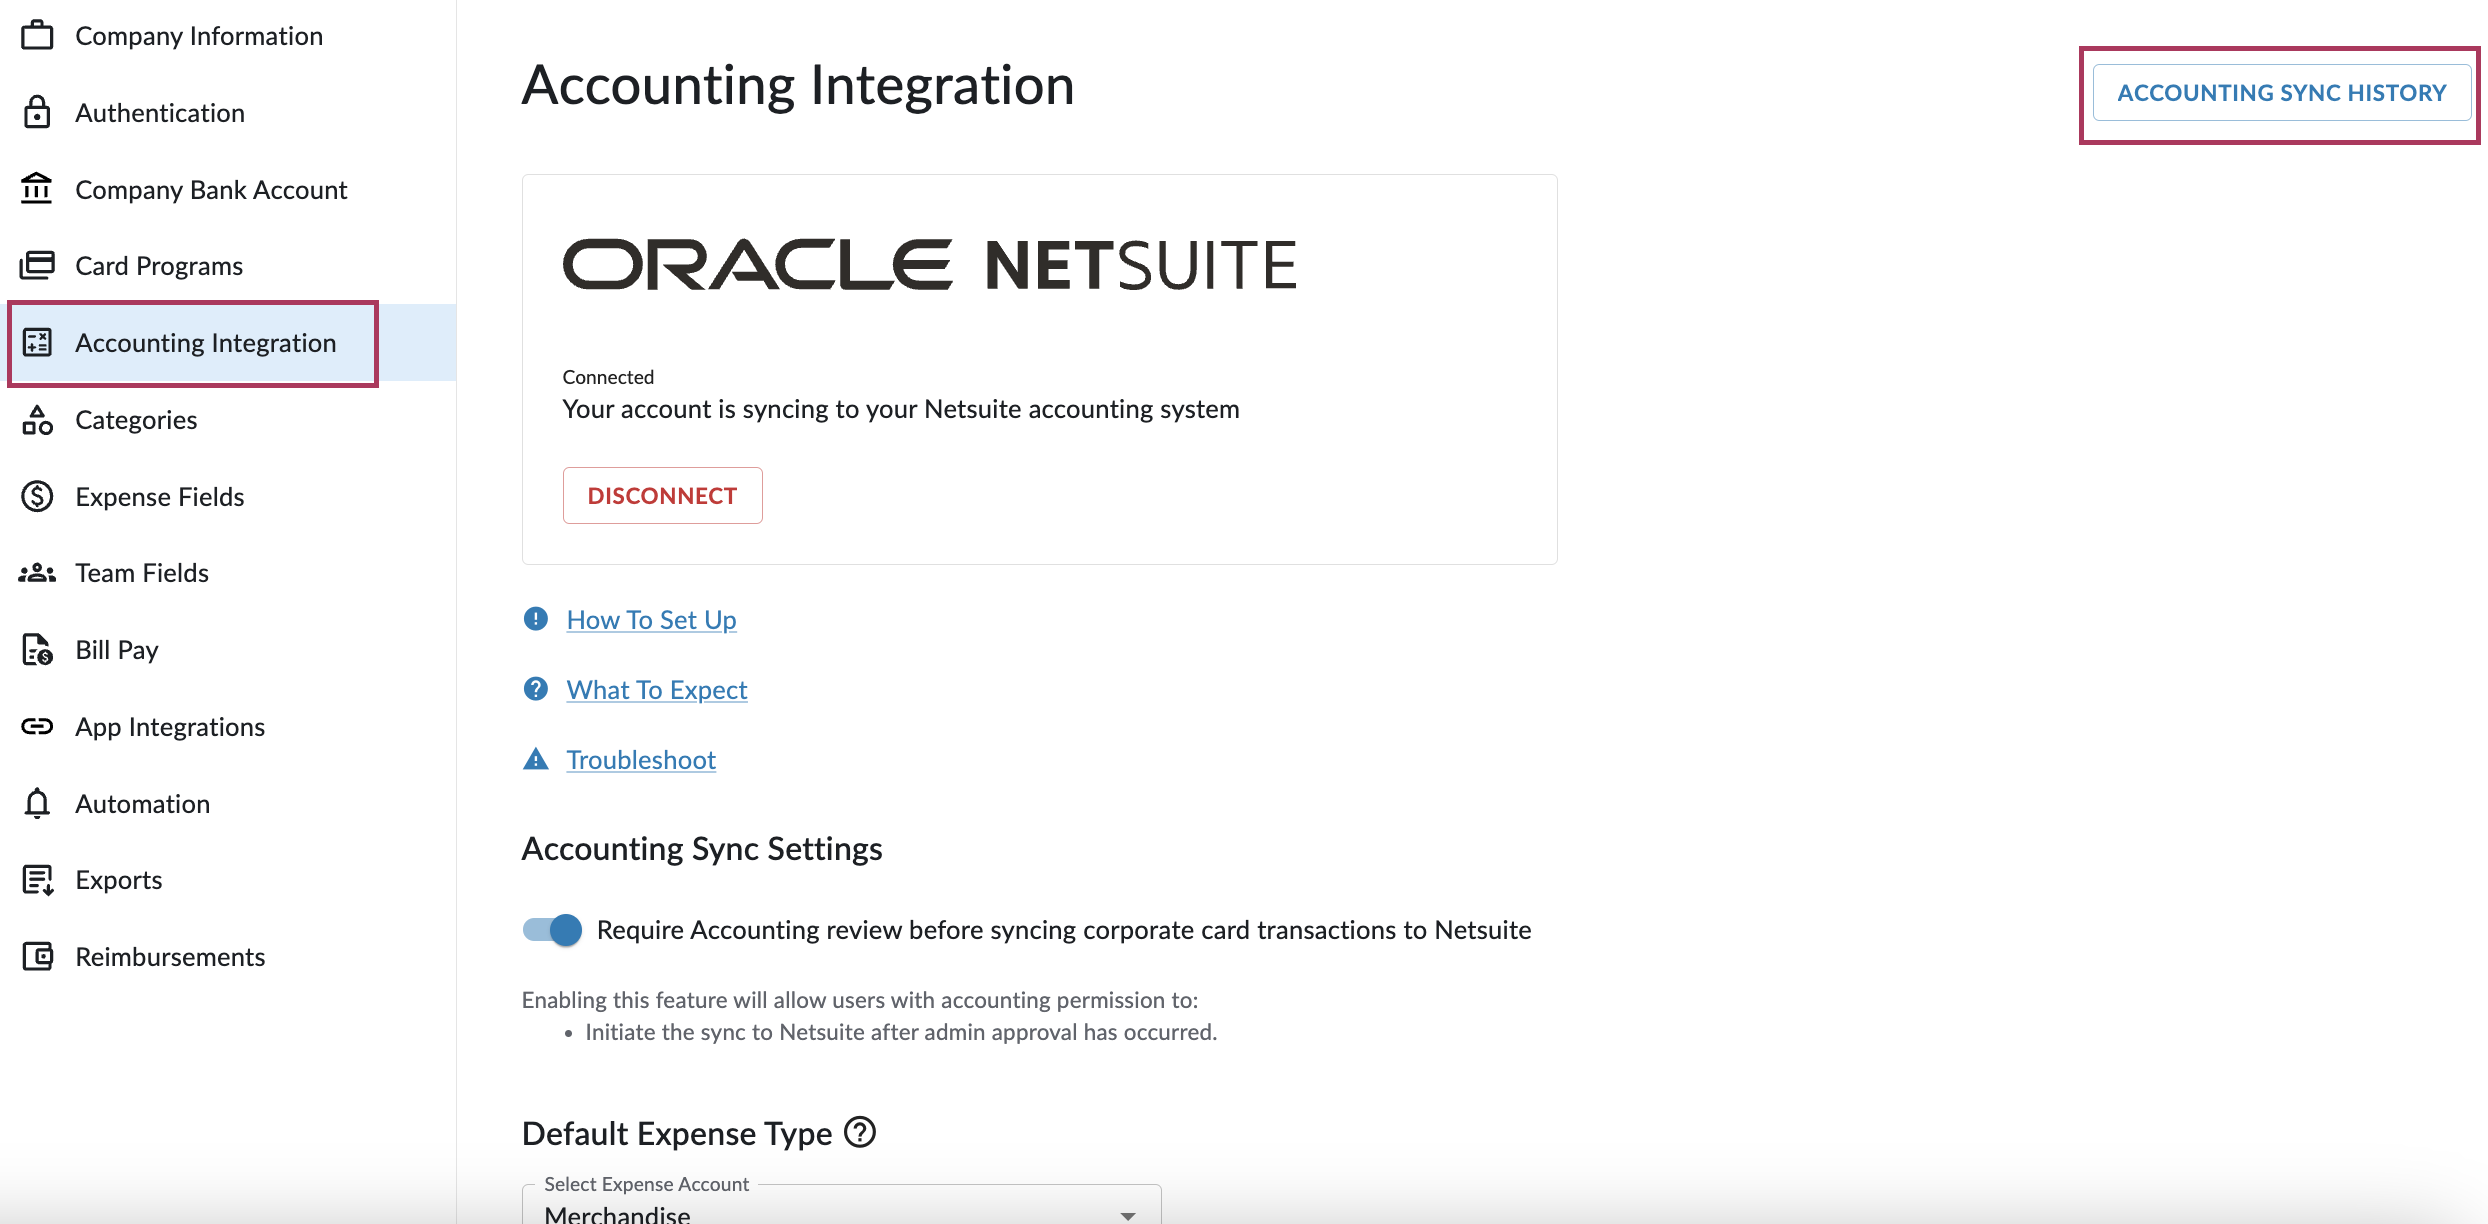The height and width of the screenshot is (1224, 2488).
Task: Go to the Authentication section
Action: [228, 112]
